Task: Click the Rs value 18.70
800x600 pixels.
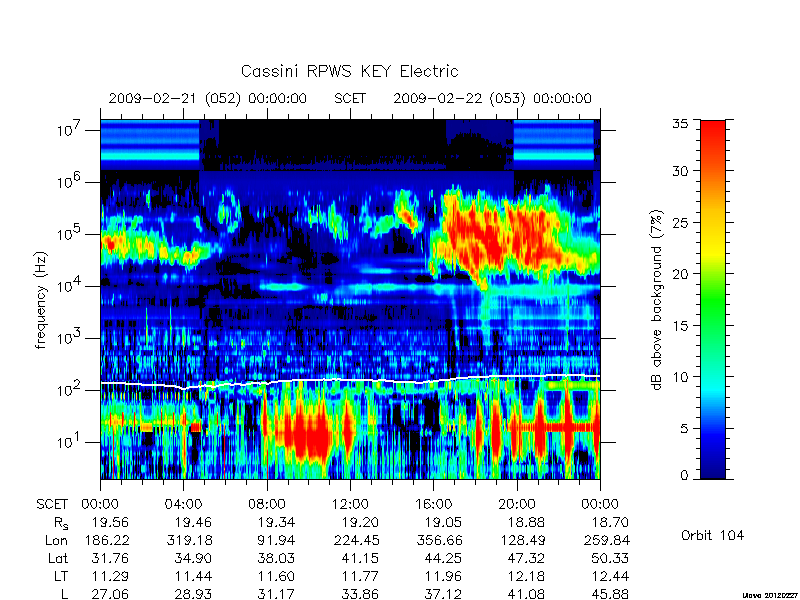Action: [x=610, y=522]
